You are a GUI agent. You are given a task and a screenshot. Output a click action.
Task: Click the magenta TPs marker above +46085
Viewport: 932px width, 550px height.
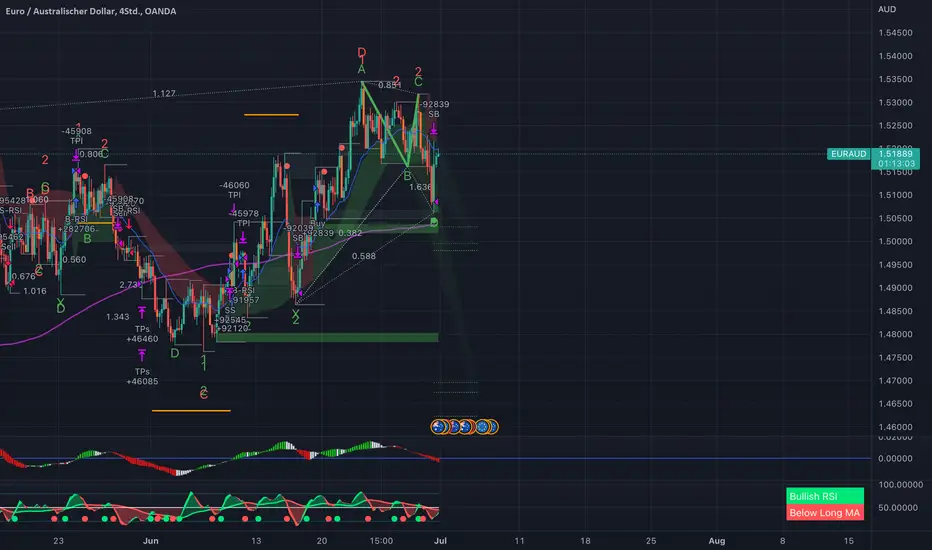click(141, 355)
